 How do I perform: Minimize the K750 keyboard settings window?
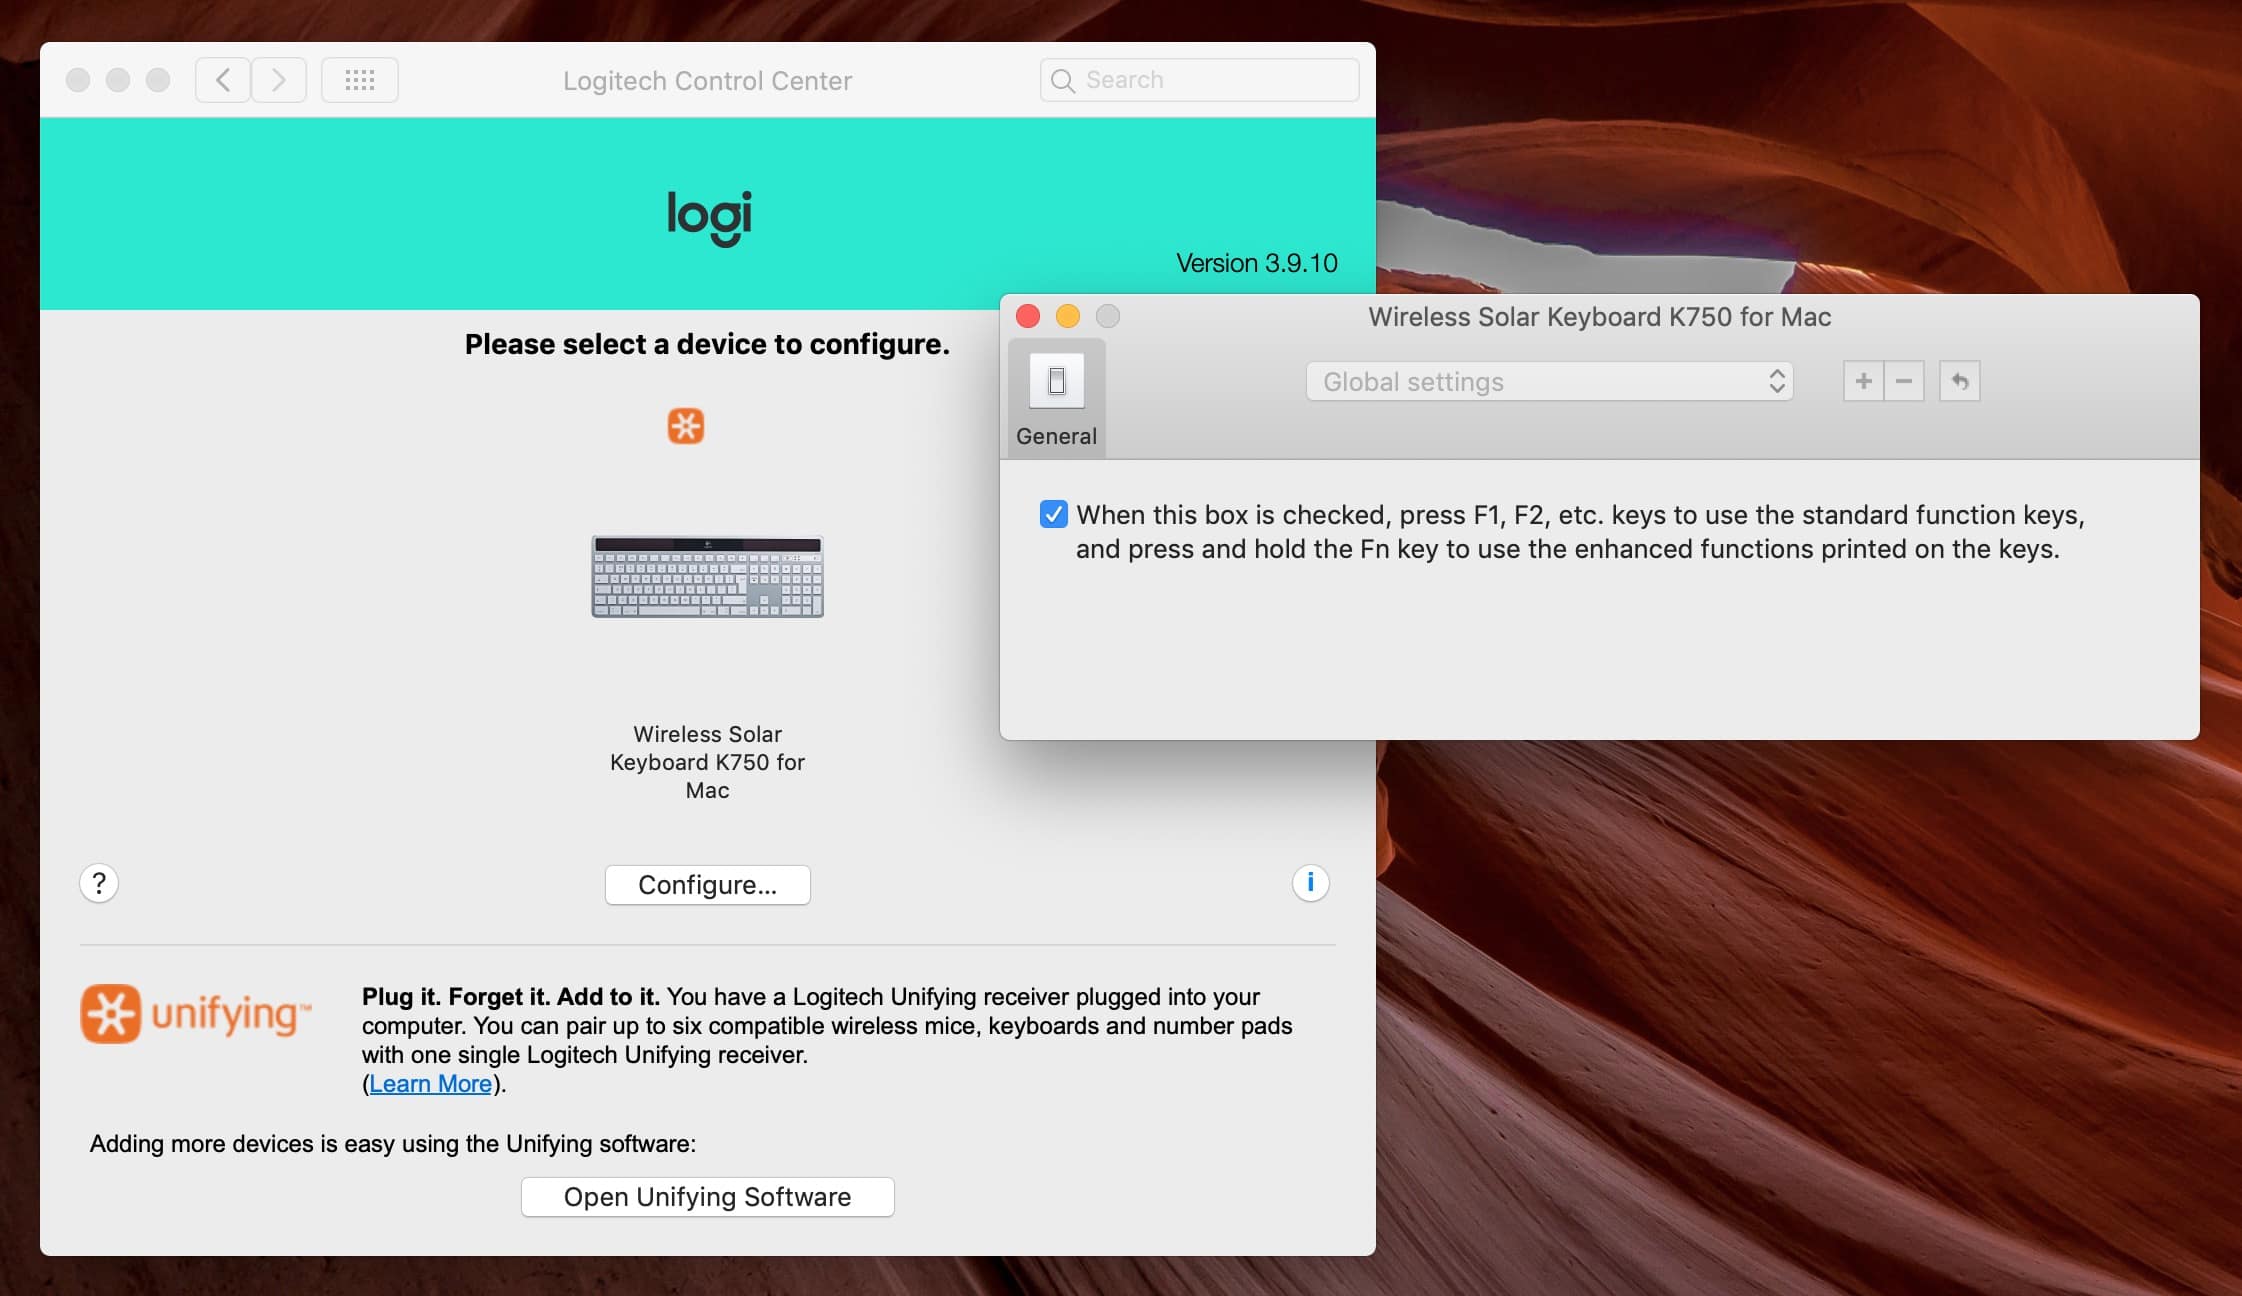[1068, 317]
